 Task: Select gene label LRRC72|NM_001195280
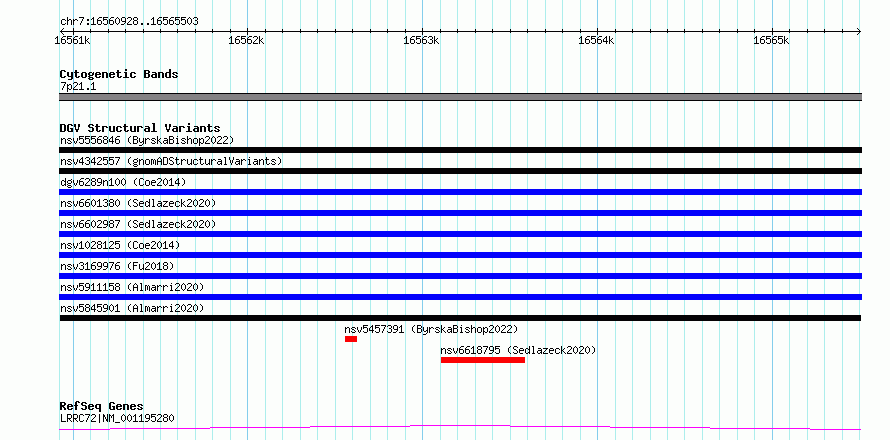pos(117,418)
